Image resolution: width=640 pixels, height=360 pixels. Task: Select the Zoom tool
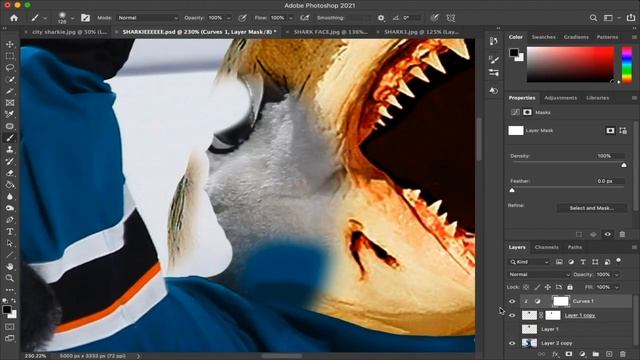click(10, 278)
